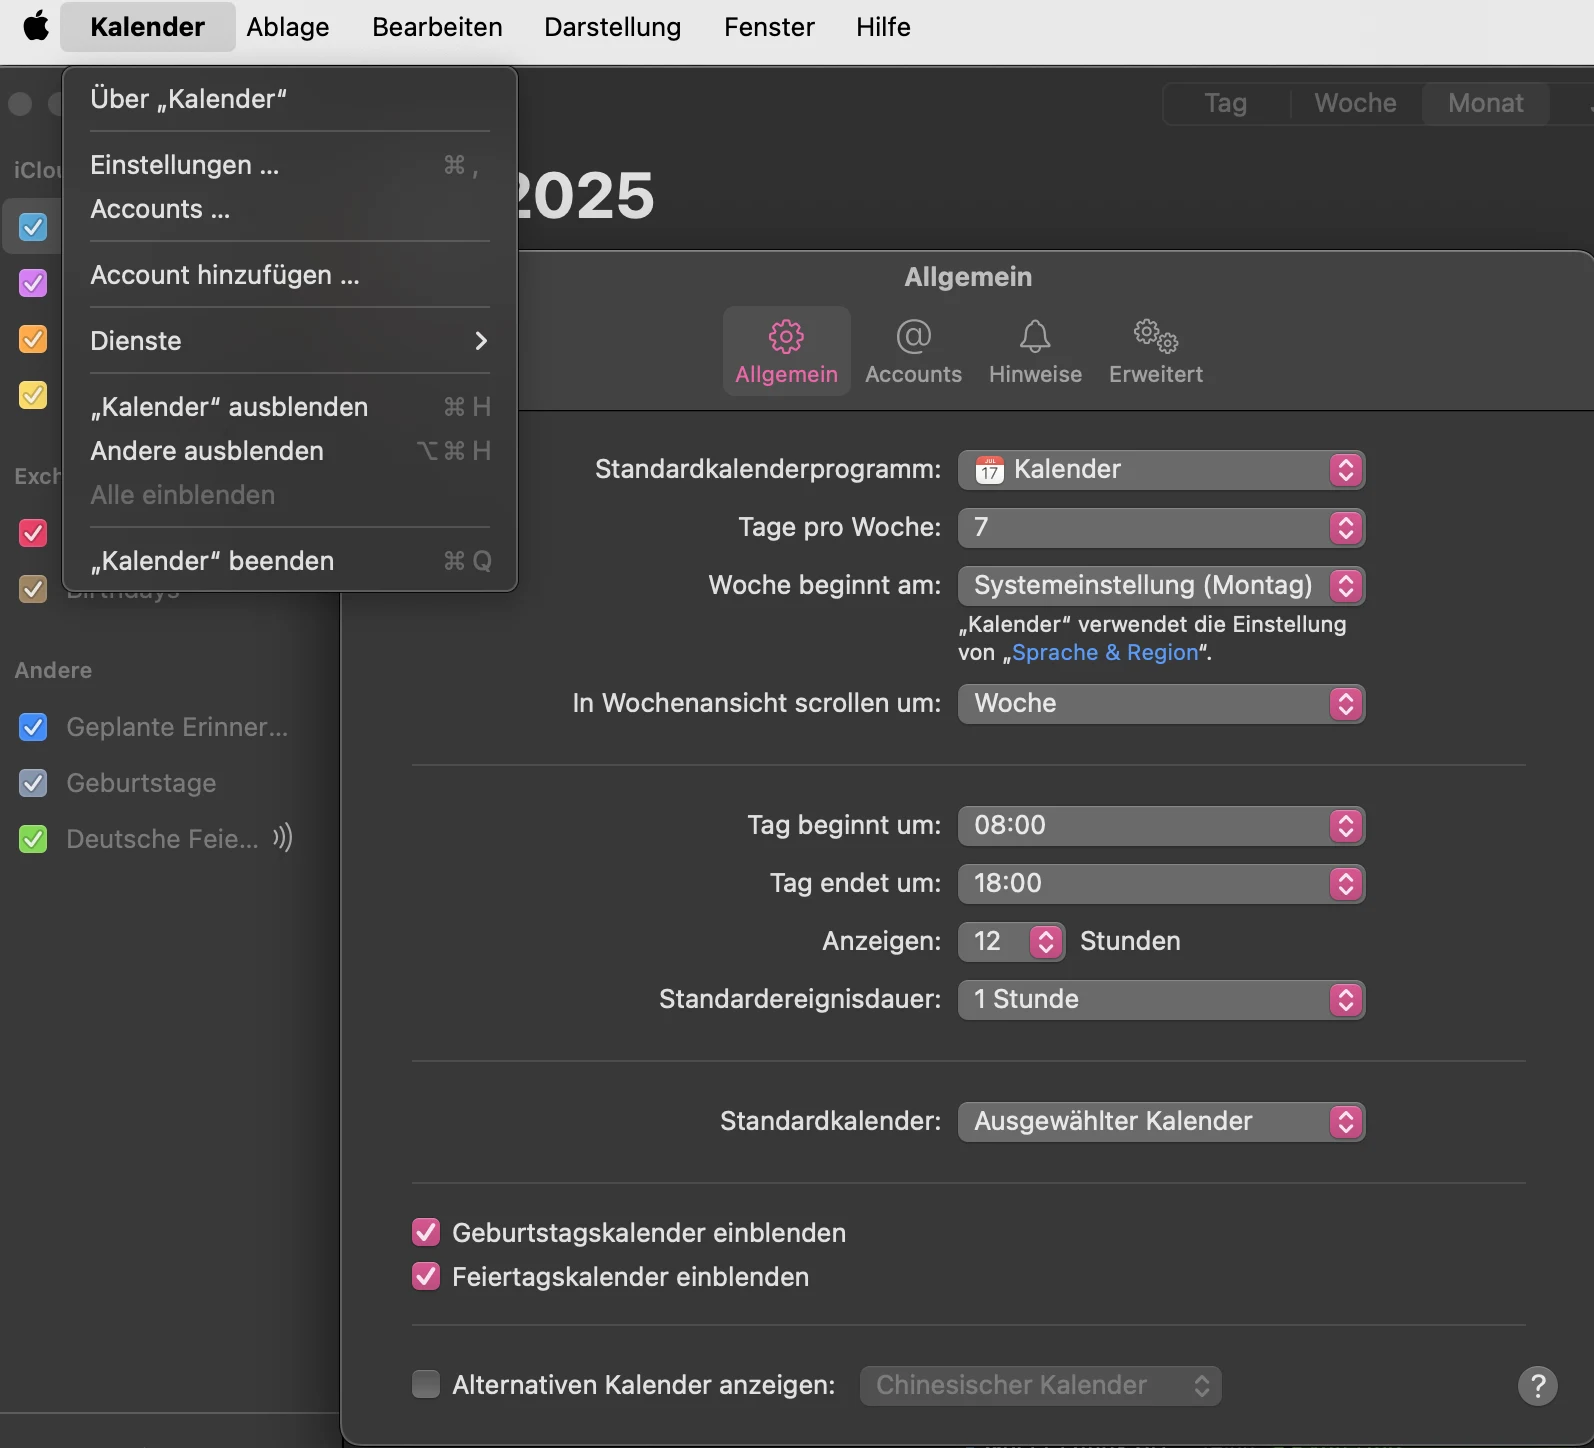Choose Über „Kalender“ menu entry

(290, 99)
